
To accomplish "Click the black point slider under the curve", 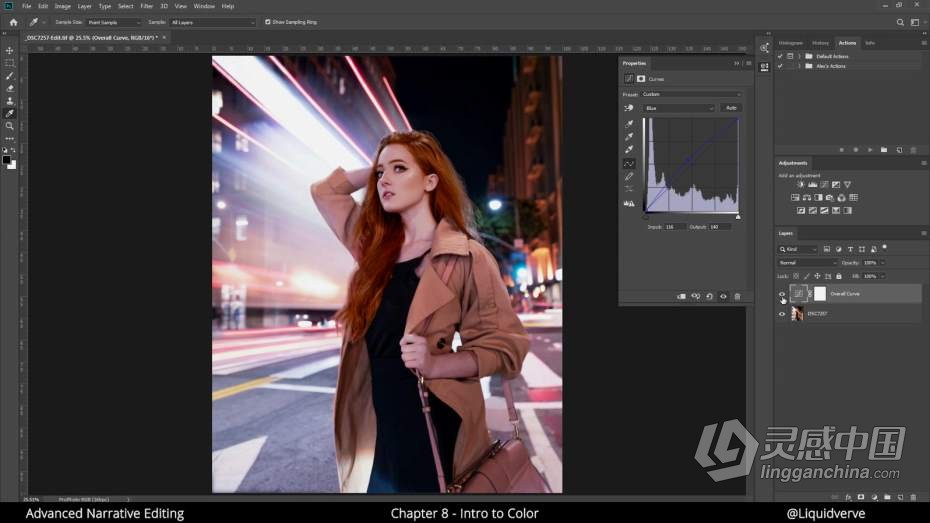I will coord(645,217).
